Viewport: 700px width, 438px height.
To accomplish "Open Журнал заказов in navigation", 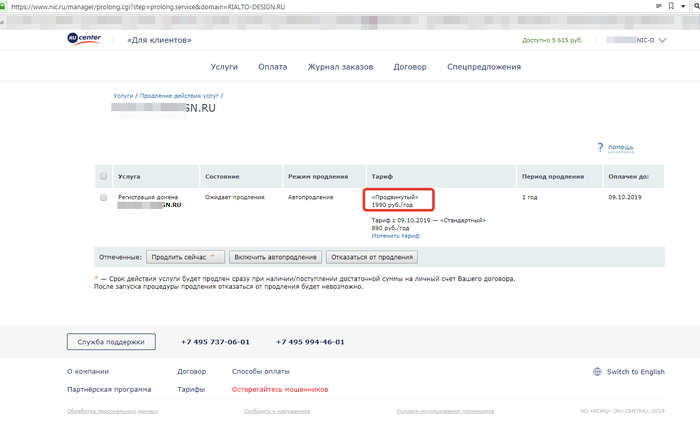I will 339,67.
